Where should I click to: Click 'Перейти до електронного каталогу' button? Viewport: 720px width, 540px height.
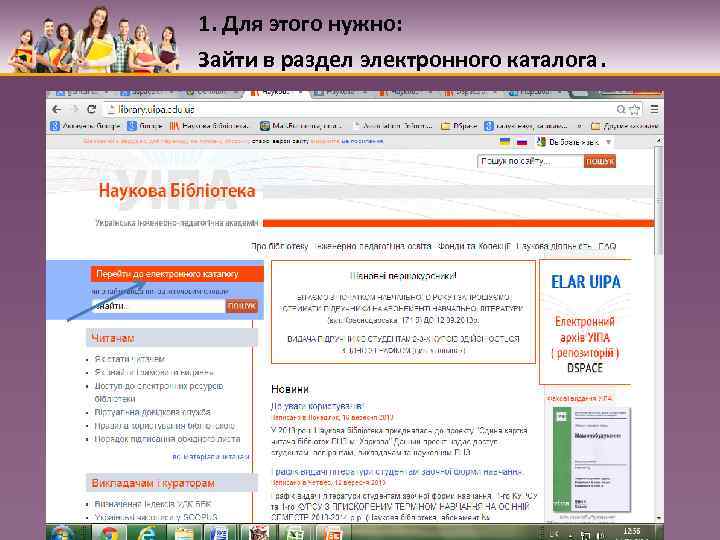[x=177, y=274]
